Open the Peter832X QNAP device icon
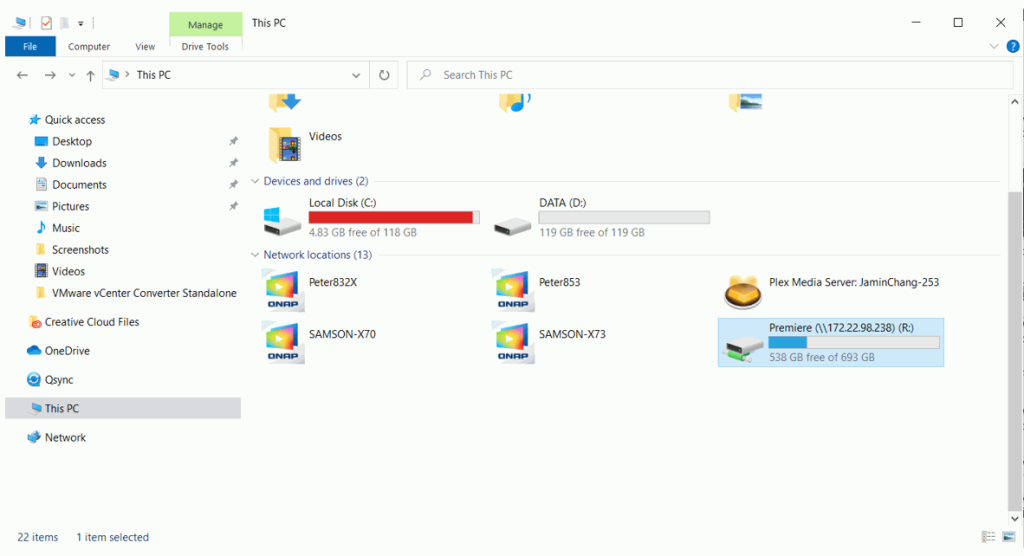 (x=283, y=290)
